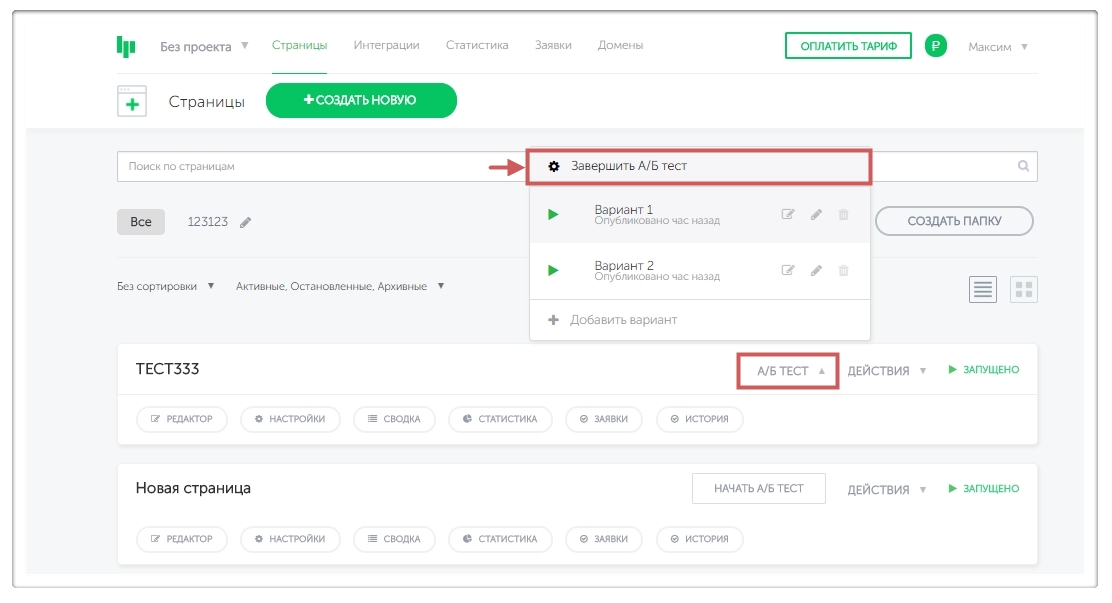1112x603 pixels.
Task: Click pencil rename icon for Вариант 2
Action: pyautogui.click(x=816, y=271)
